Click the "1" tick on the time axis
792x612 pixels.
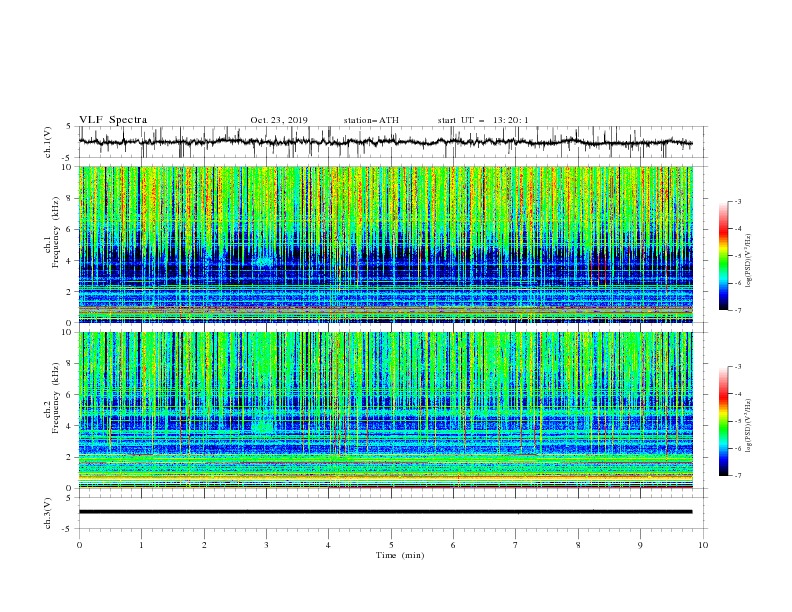(x=141, y=545)
